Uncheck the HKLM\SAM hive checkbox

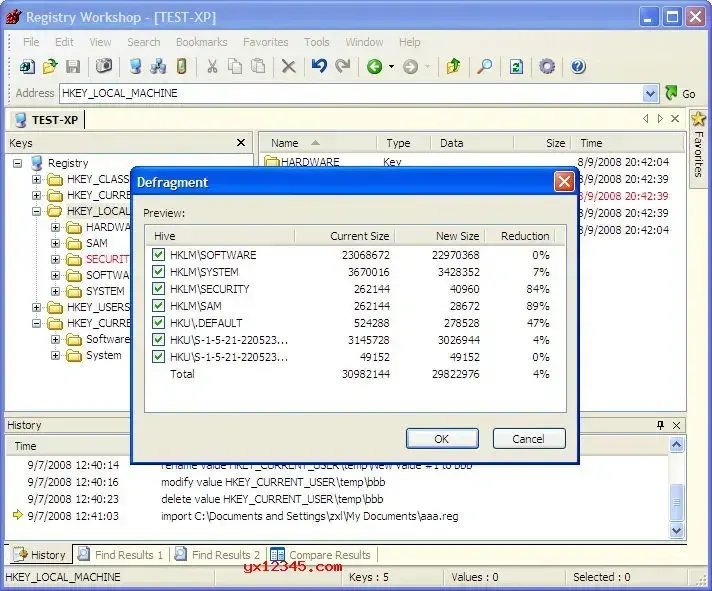tap(158, 305)
